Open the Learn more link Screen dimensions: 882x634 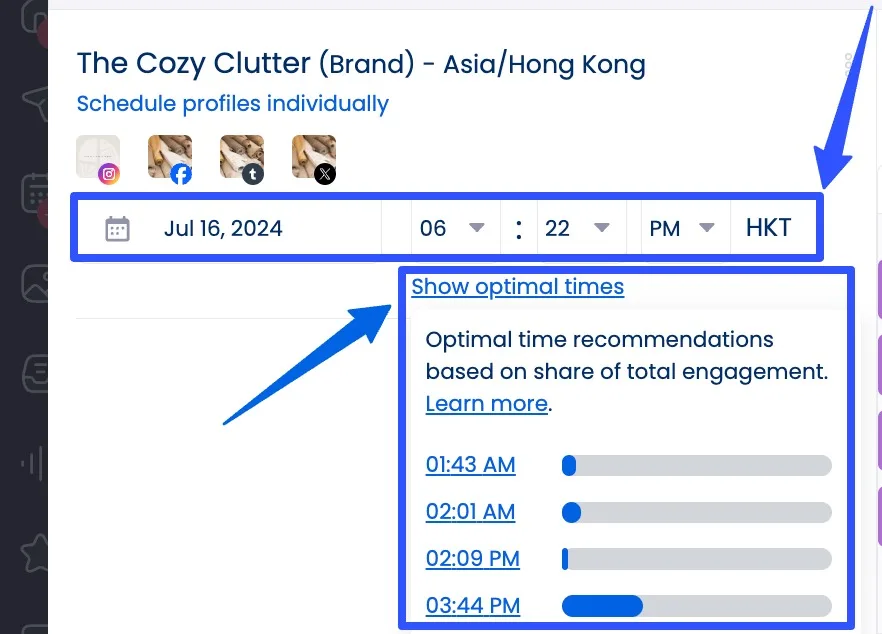tap(485, 403)
